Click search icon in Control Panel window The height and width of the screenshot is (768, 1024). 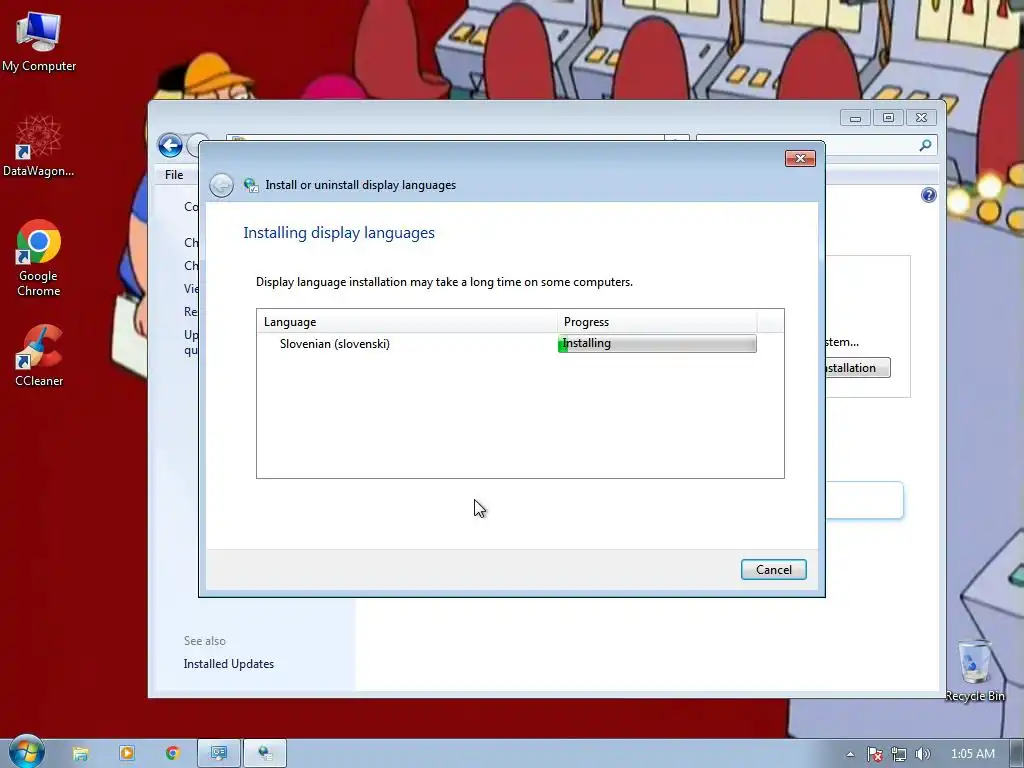click(x=925, y=145)
